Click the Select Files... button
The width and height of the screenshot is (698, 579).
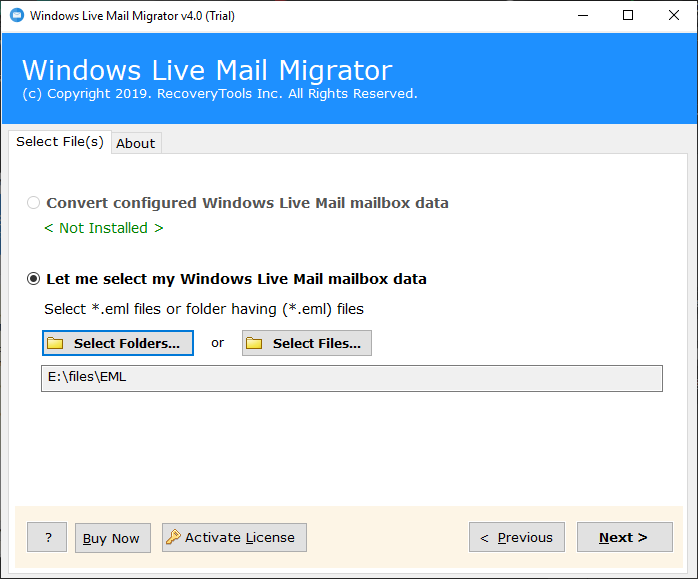[307, 343]
